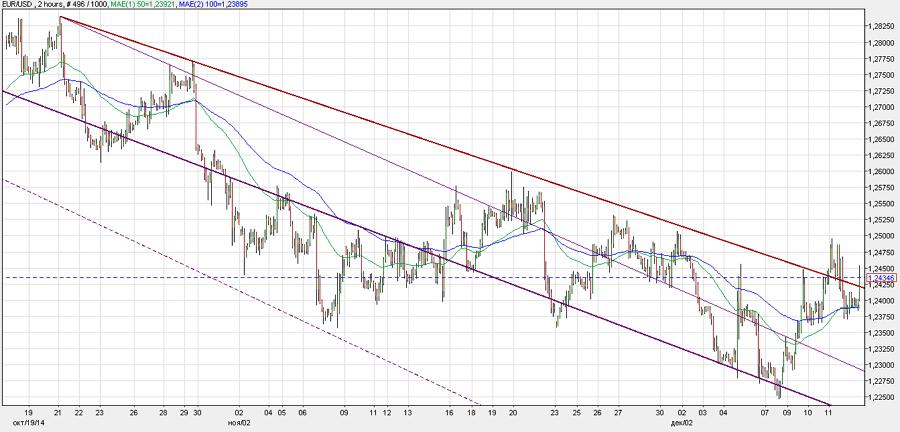
Task: Click date label 10 on time axis
Action: coord(808,412)
